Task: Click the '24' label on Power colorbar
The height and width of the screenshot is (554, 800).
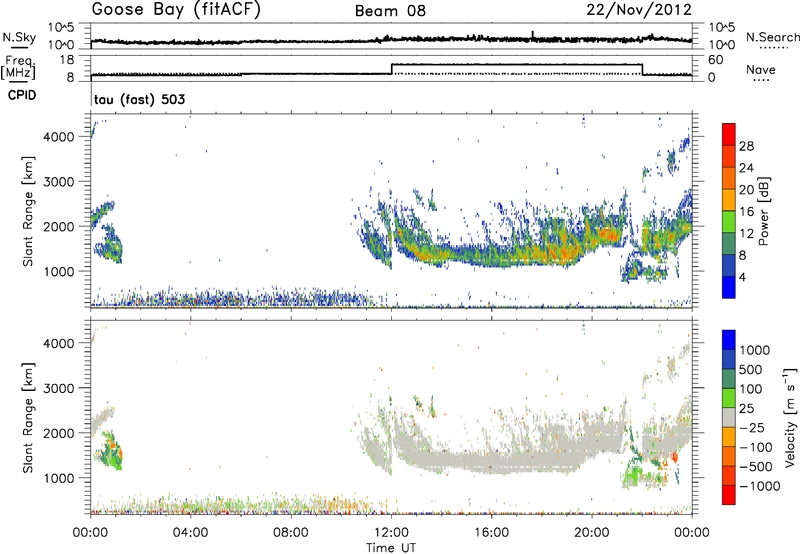Action: [746, 168]
